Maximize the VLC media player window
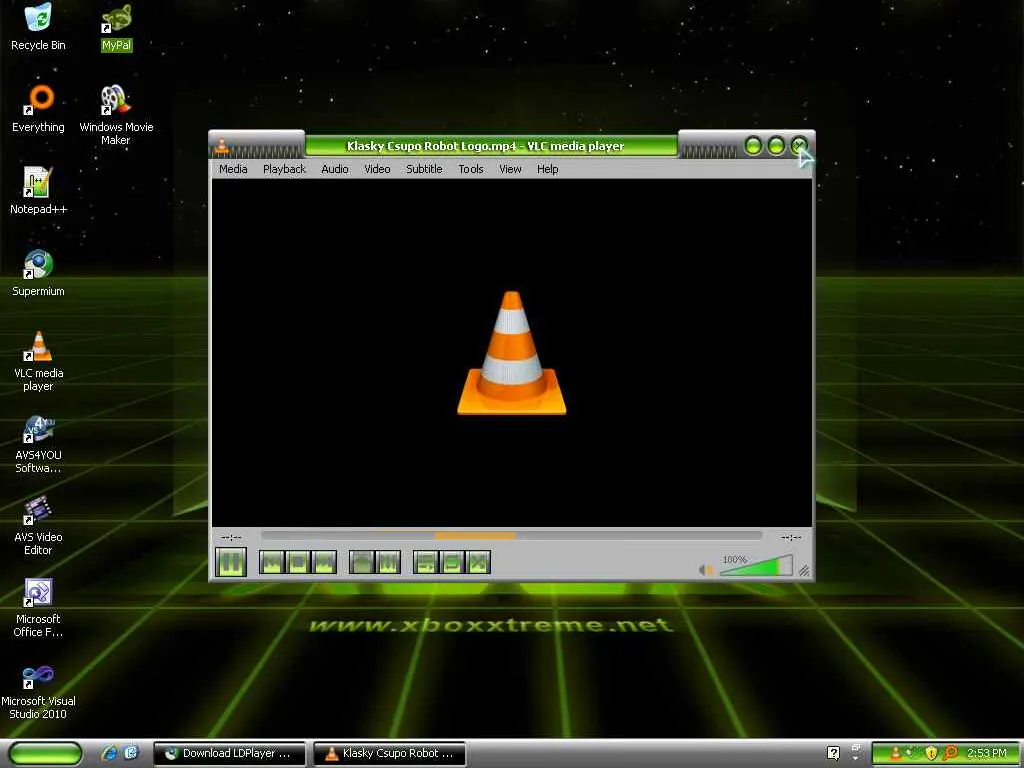1024x768 pixels. pyautogui.click(x=776, y=146)
